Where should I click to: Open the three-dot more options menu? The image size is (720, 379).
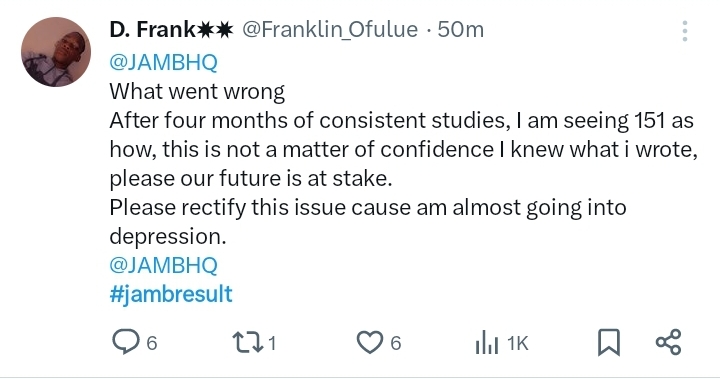point(685,31)
